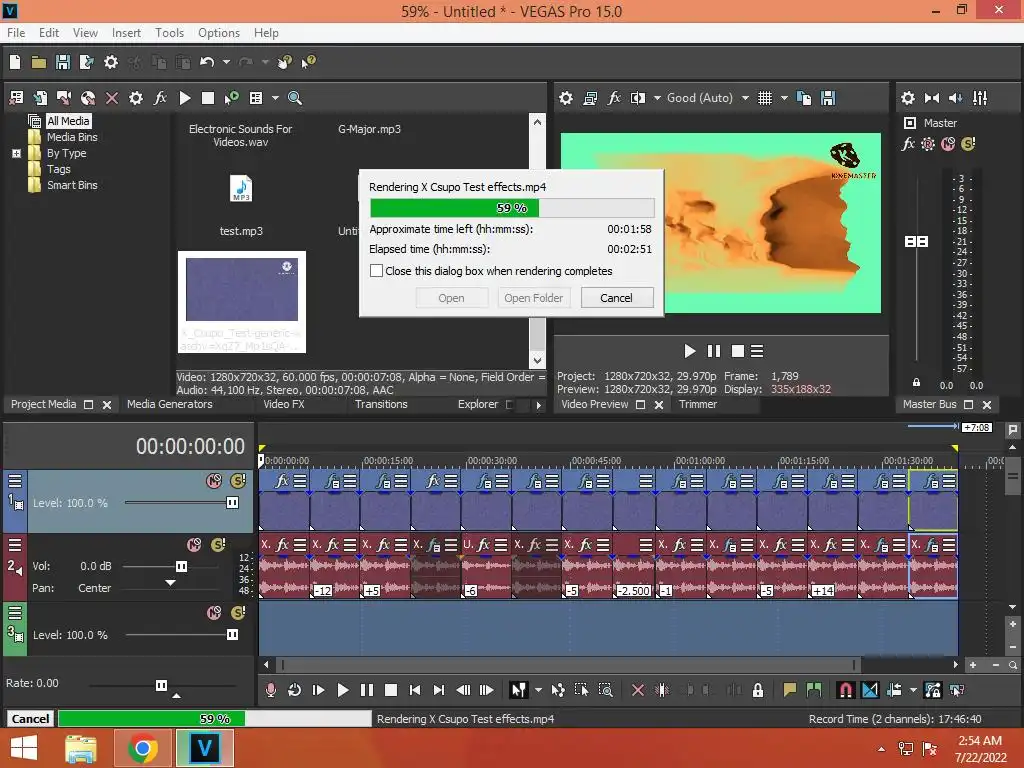This screenshot has height=768, width=1024.
Task: Mute audio track 2
Action: tap(194, 545)
